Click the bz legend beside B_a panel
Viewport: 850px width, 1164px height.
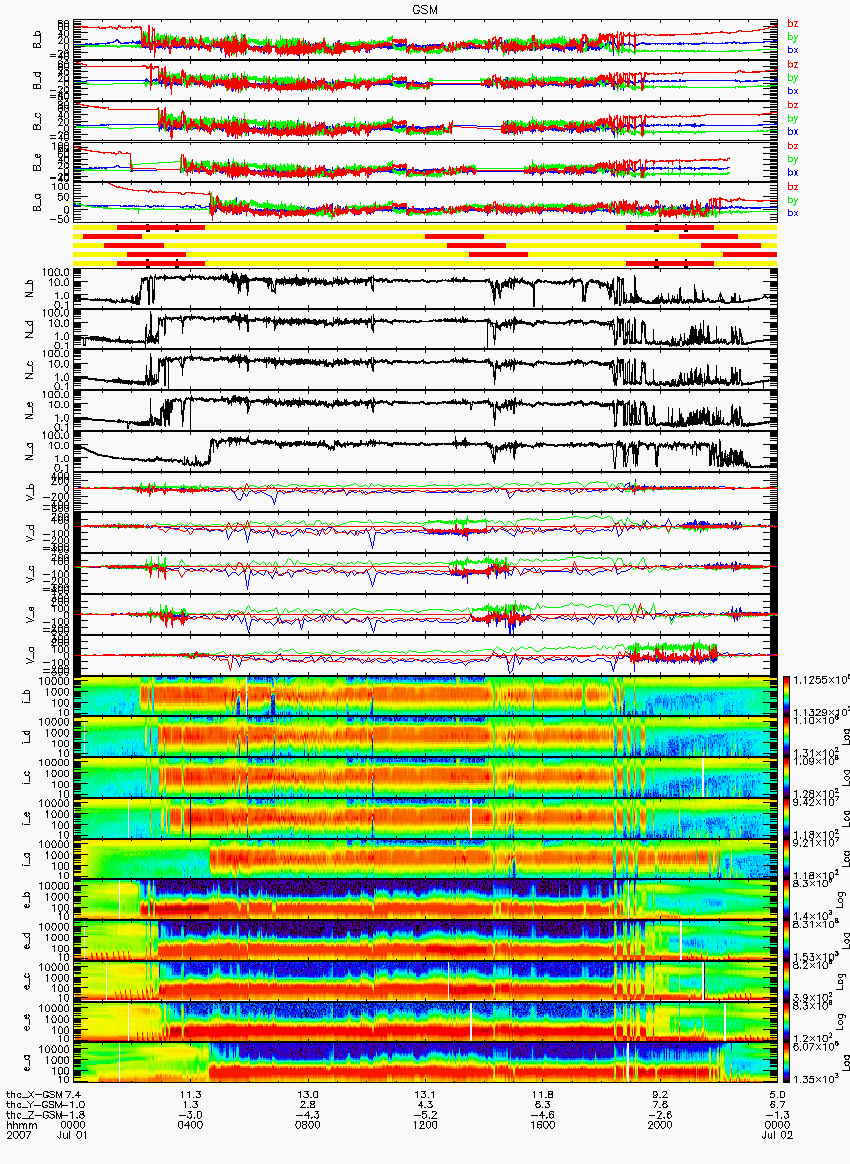793,186
